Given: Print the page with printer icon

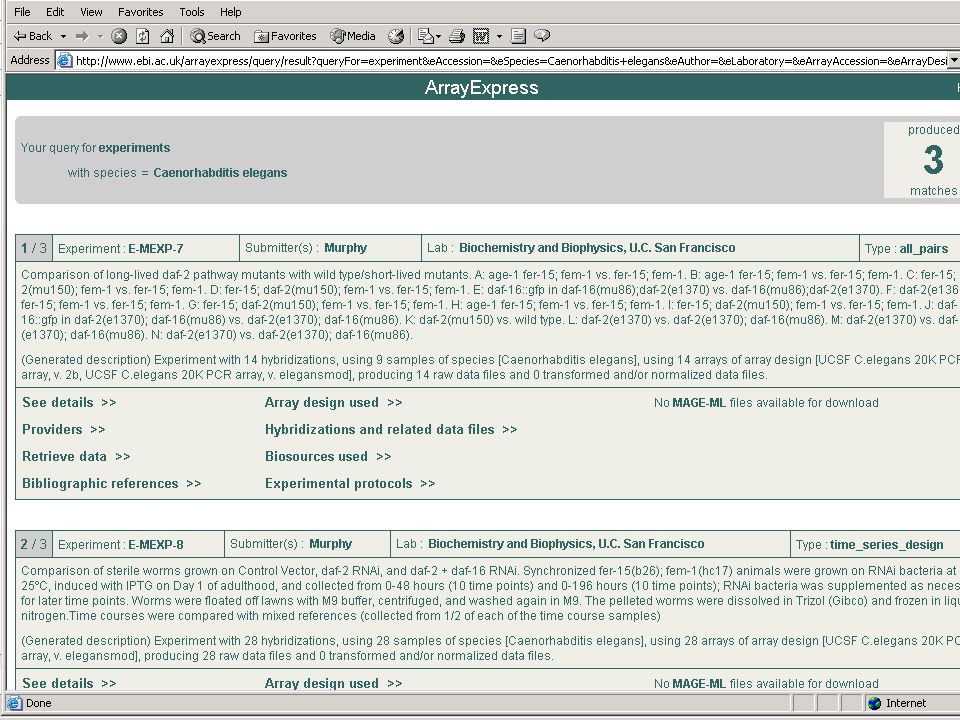Looking at the screenshot, I should click(x=457, y=36).
